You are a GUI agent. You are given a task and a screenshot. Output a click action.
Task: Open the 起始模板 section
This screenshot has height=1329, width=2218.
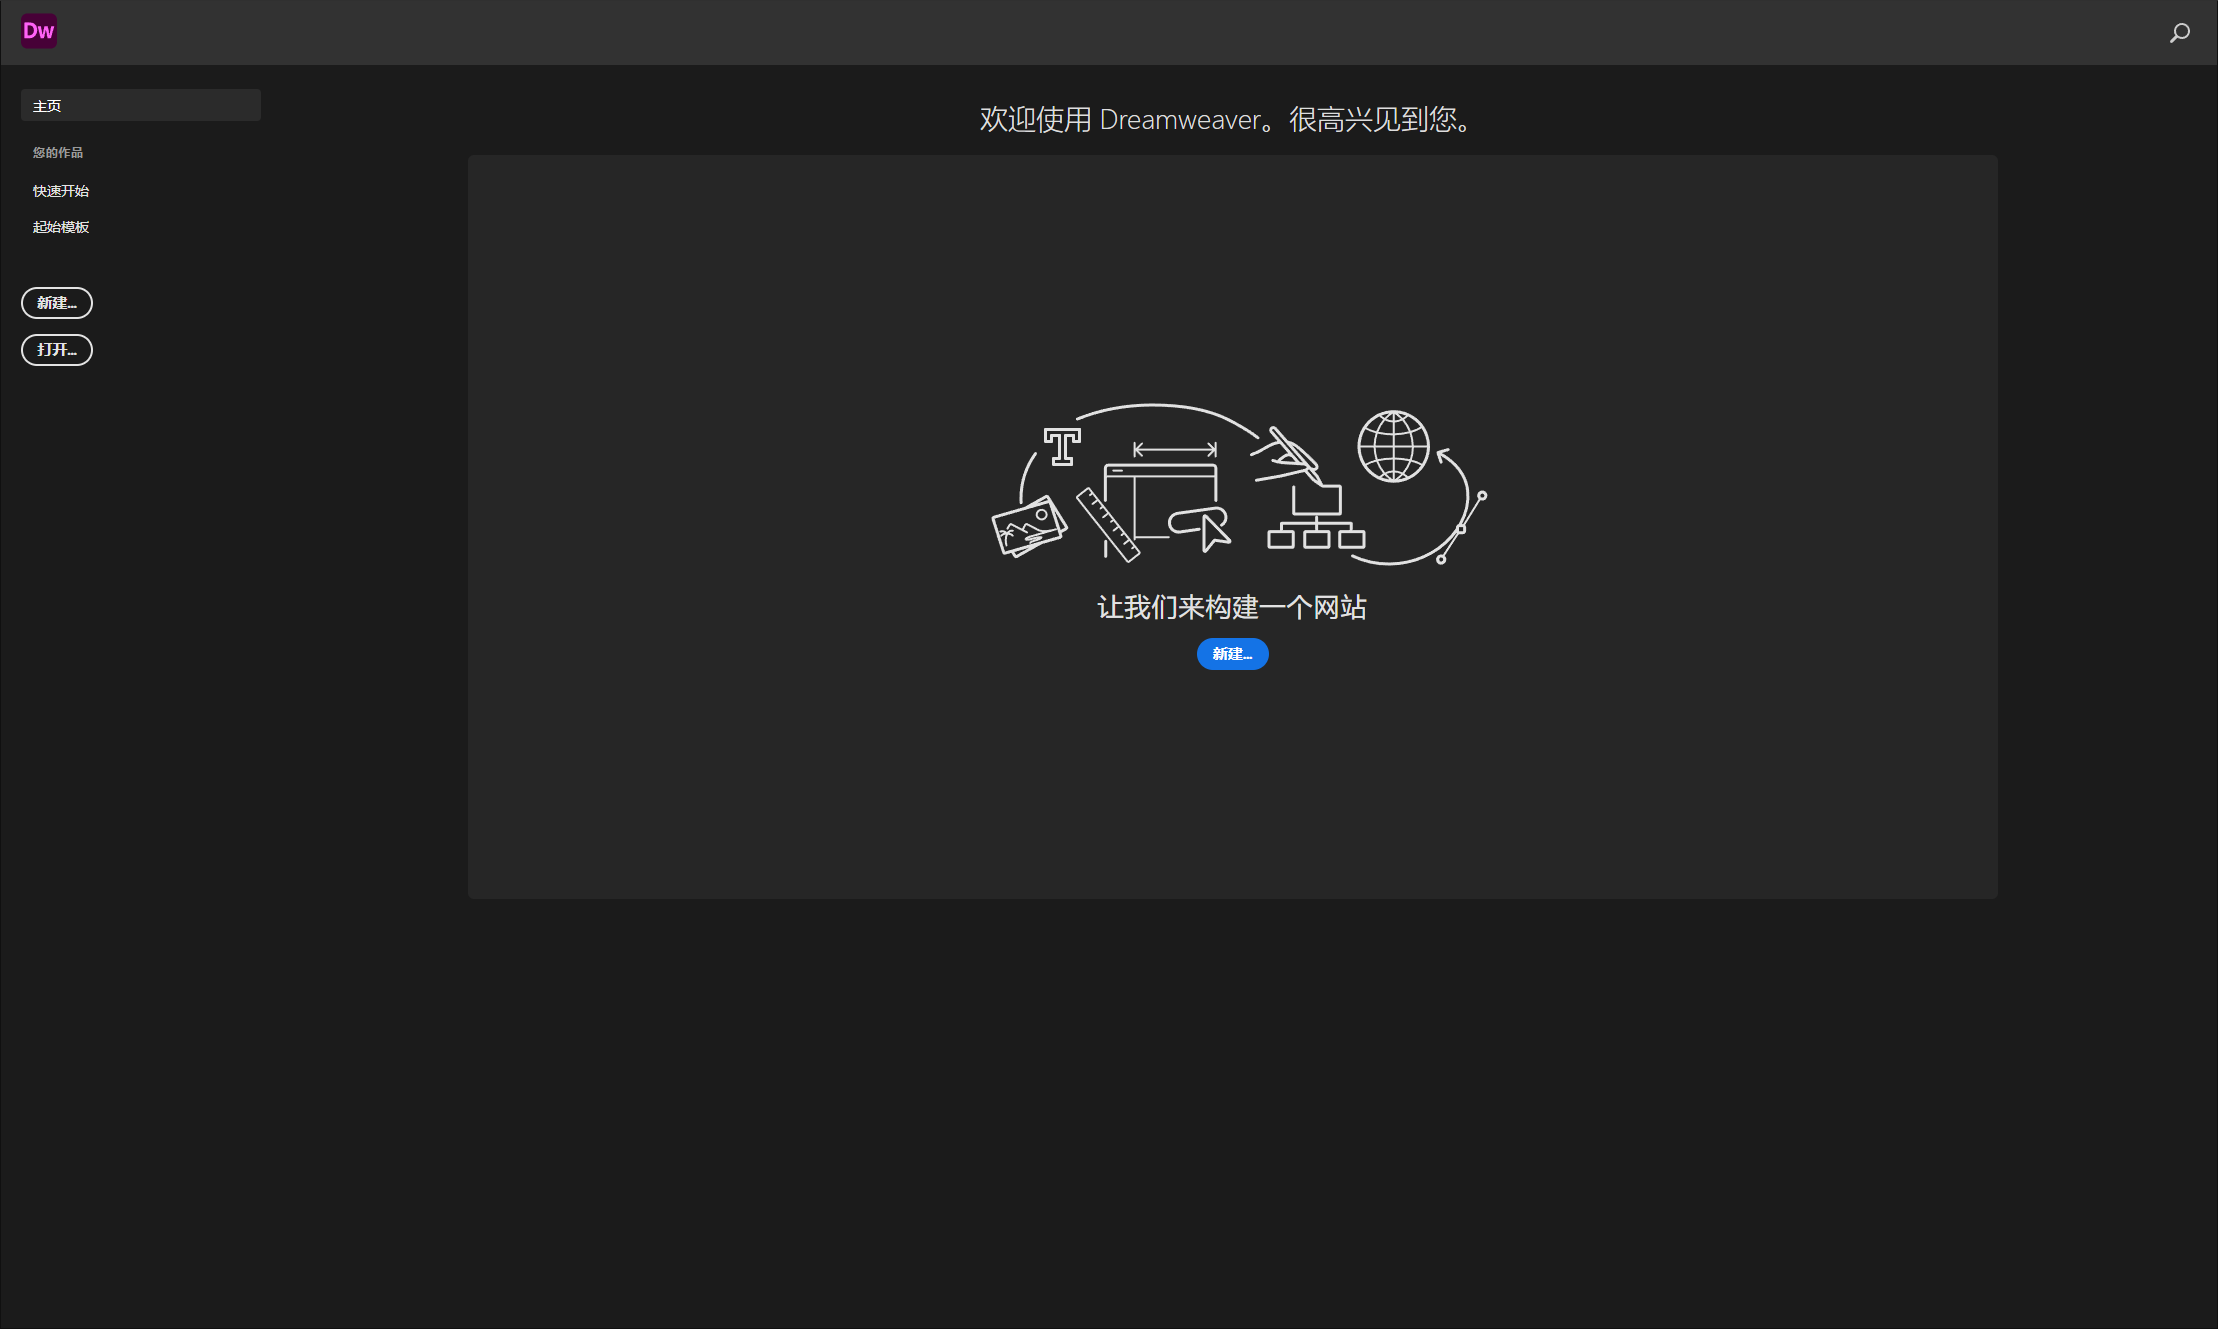tap(61, 227)
